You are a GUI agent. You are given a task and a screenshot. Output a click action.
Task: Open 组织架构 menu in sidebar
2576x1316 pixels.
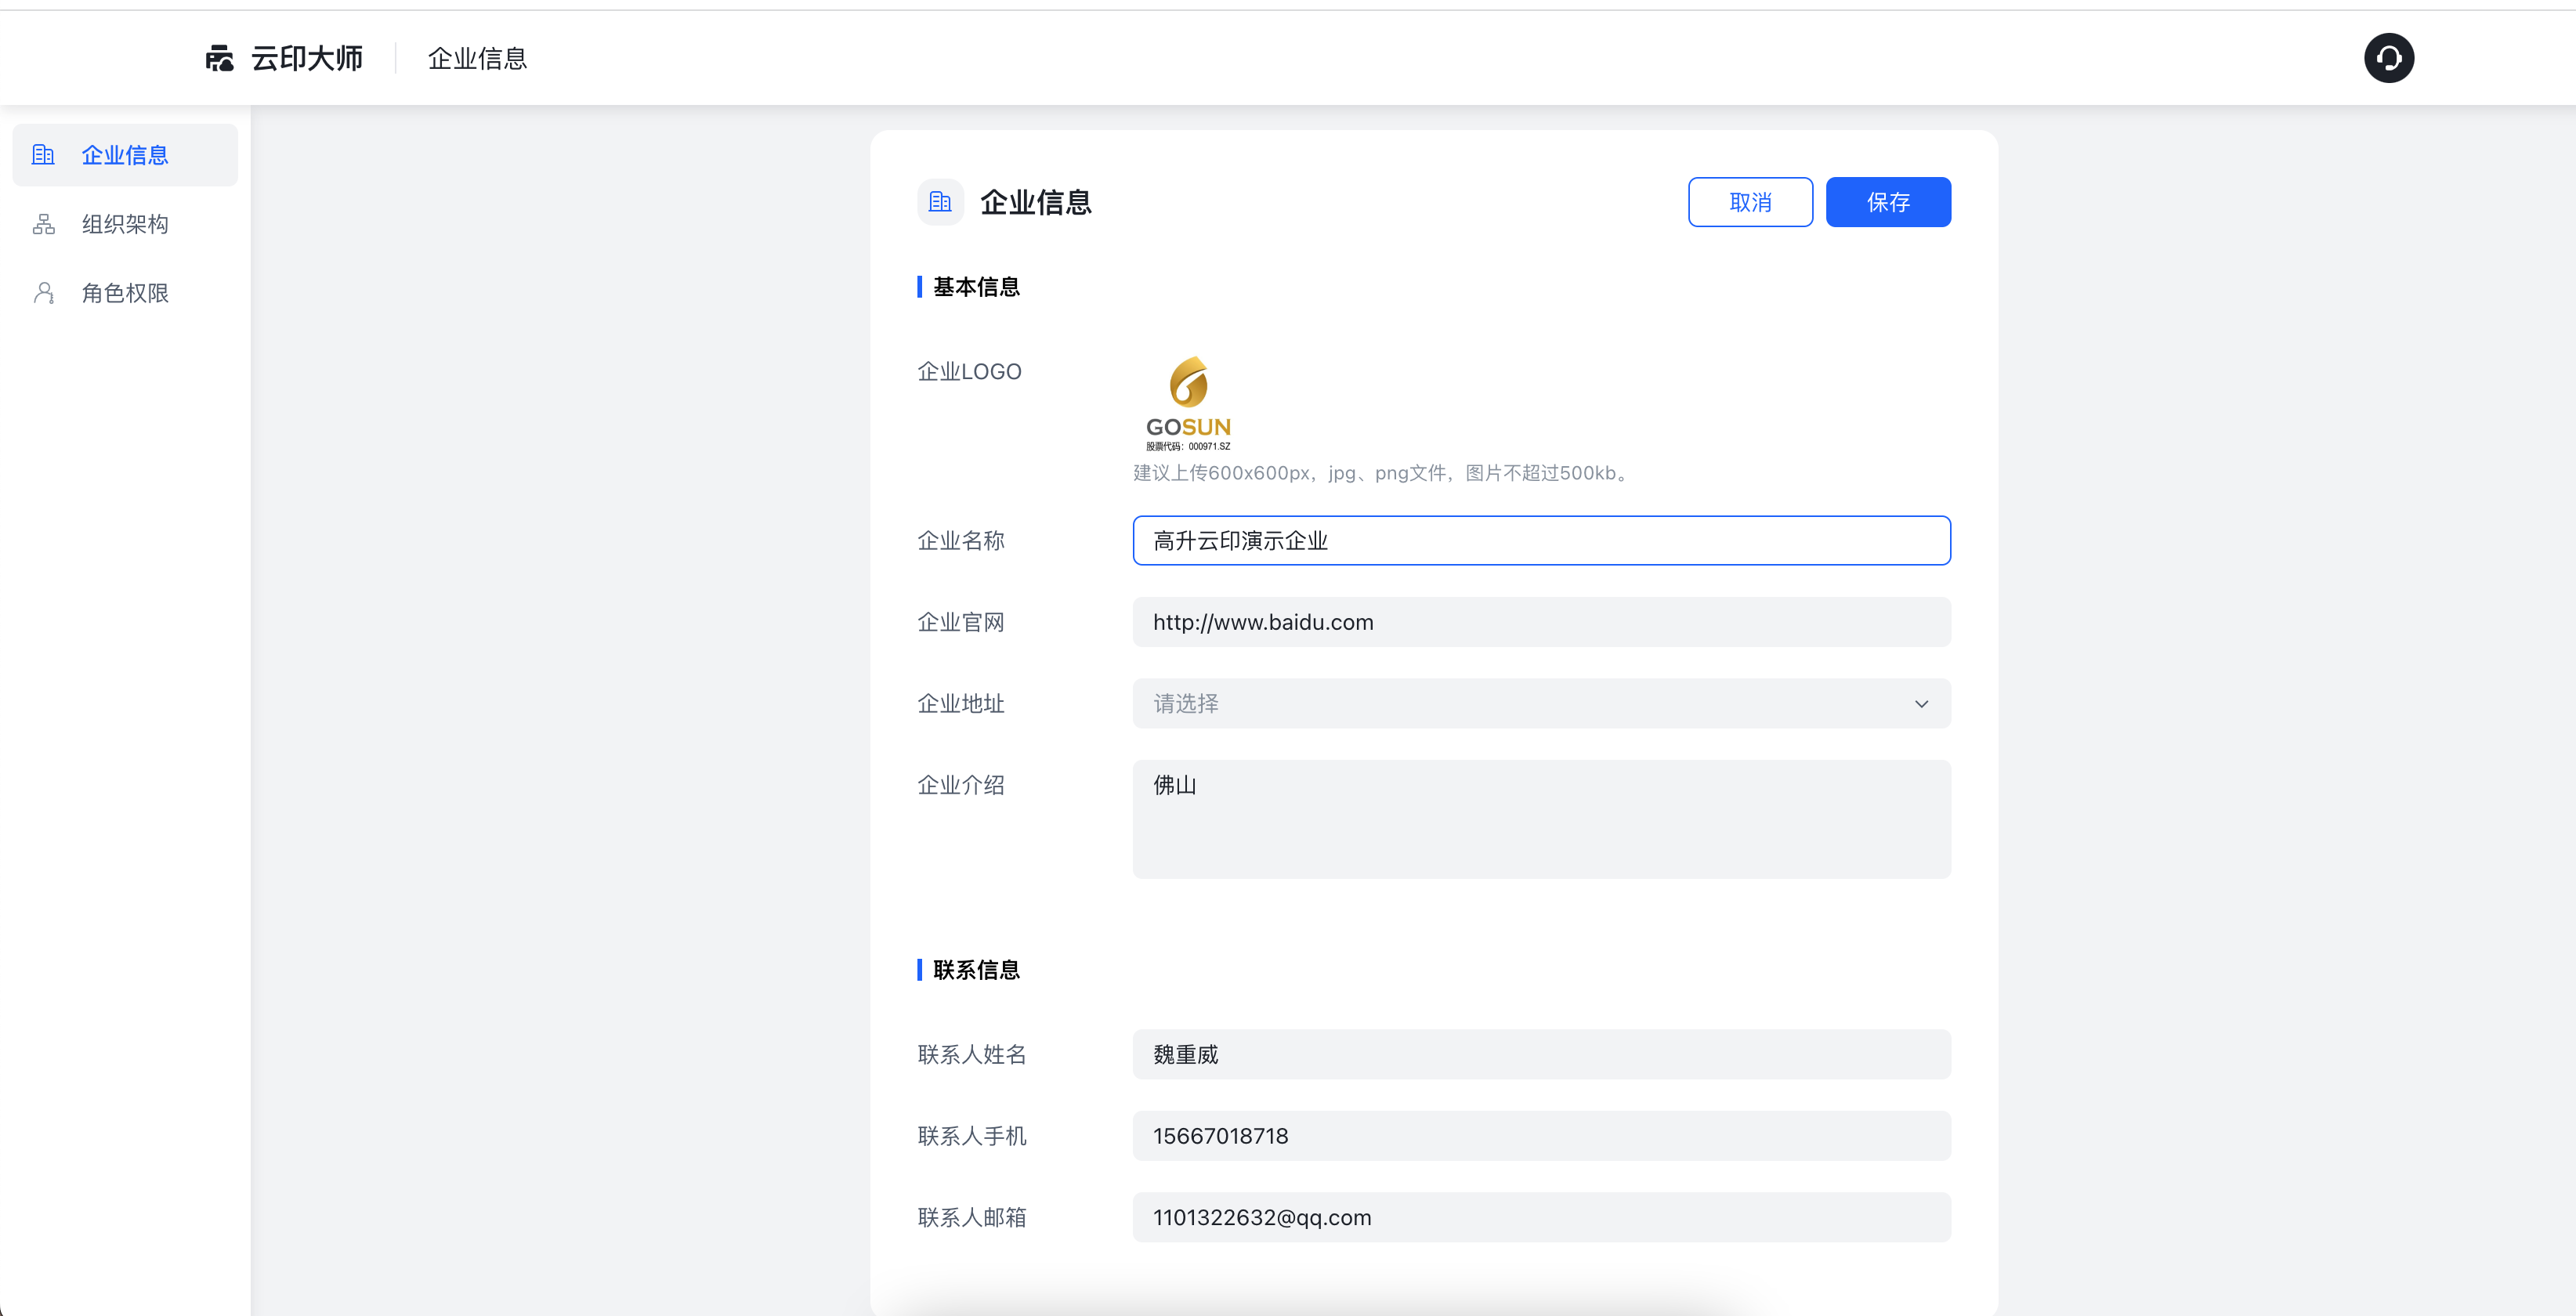(x=125, y=224)
